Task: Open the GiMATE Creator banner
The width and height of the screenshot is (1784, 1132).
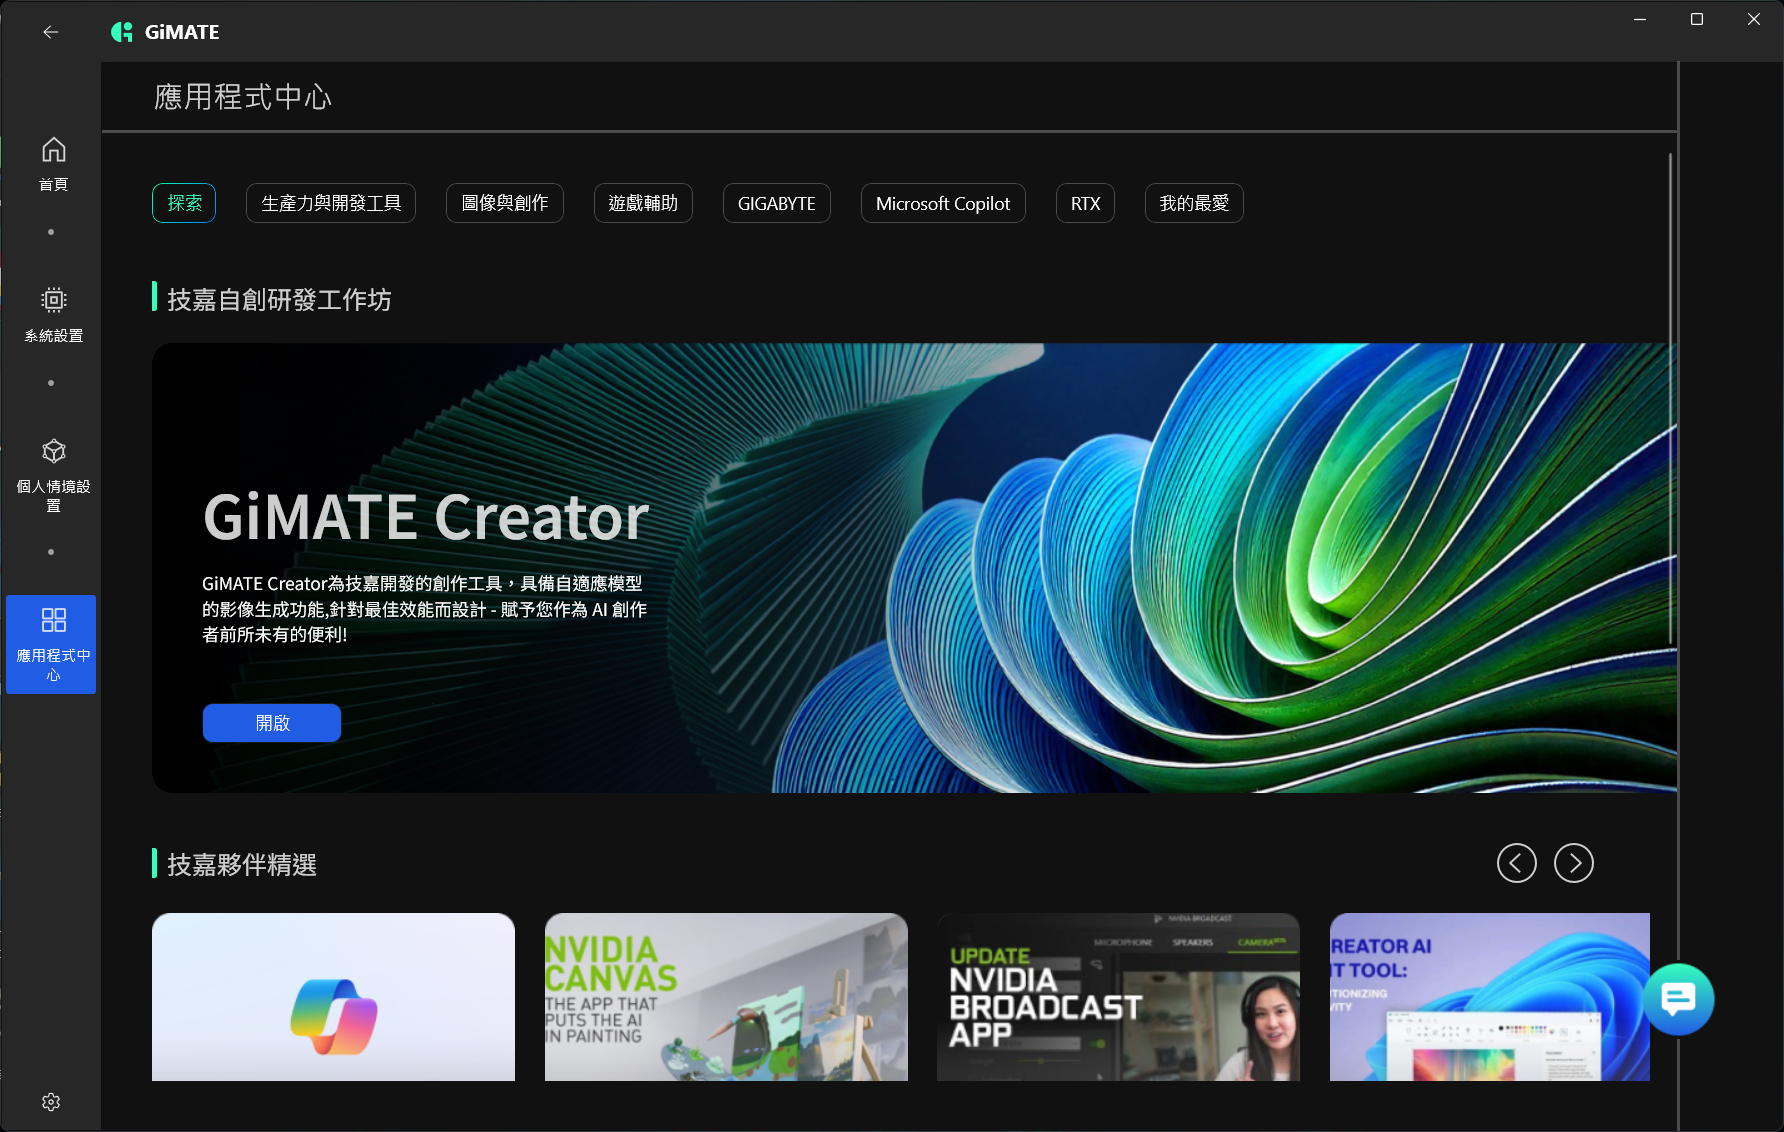Action: click(914, 568)
